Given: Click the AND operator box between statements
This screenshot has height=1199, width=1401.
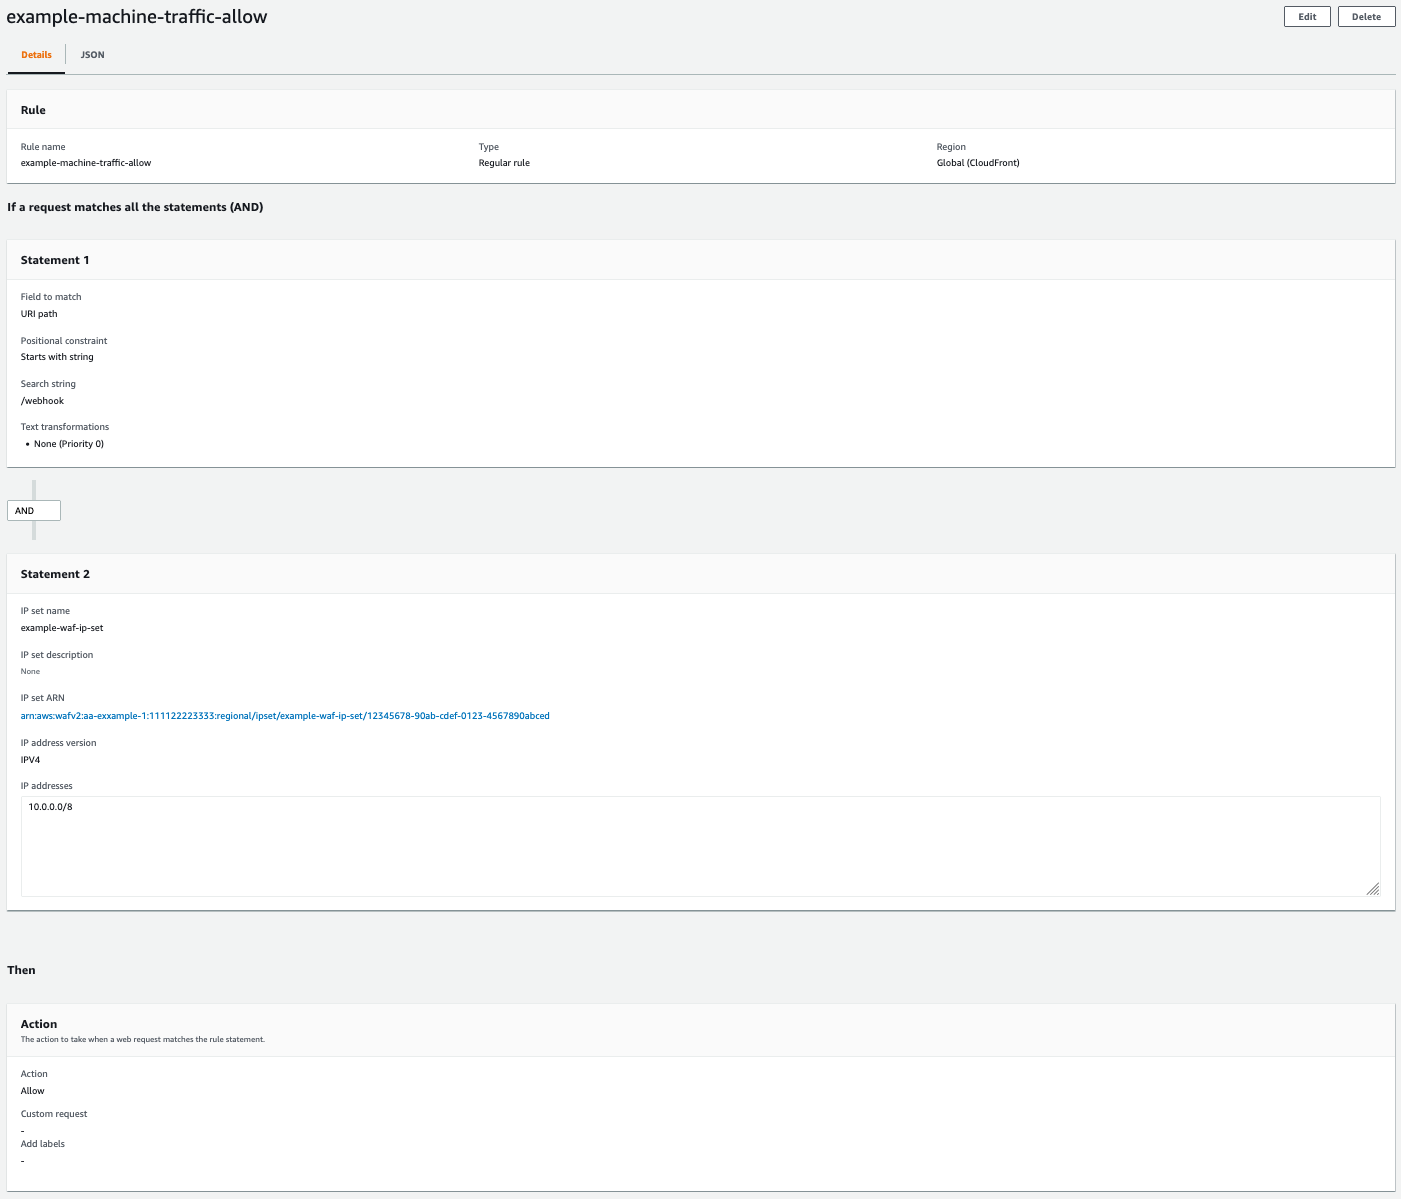Looking at the screenshot, I should click(x=34, y=511).
